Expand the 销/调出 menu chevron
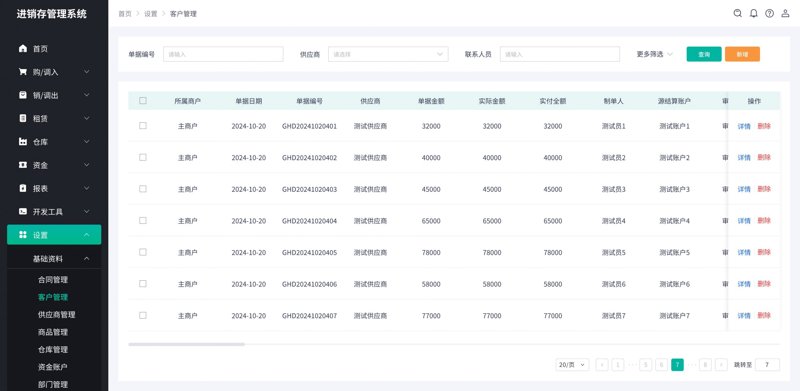 tap(87, 95)
